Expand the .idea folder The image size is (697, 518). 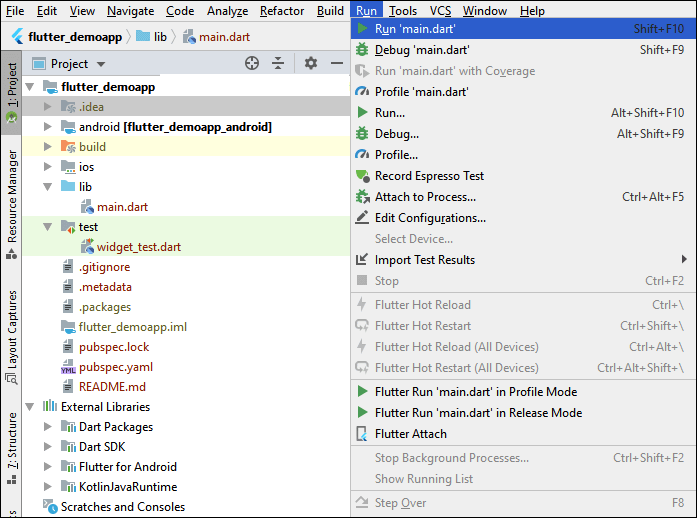[x=48, y=107]
